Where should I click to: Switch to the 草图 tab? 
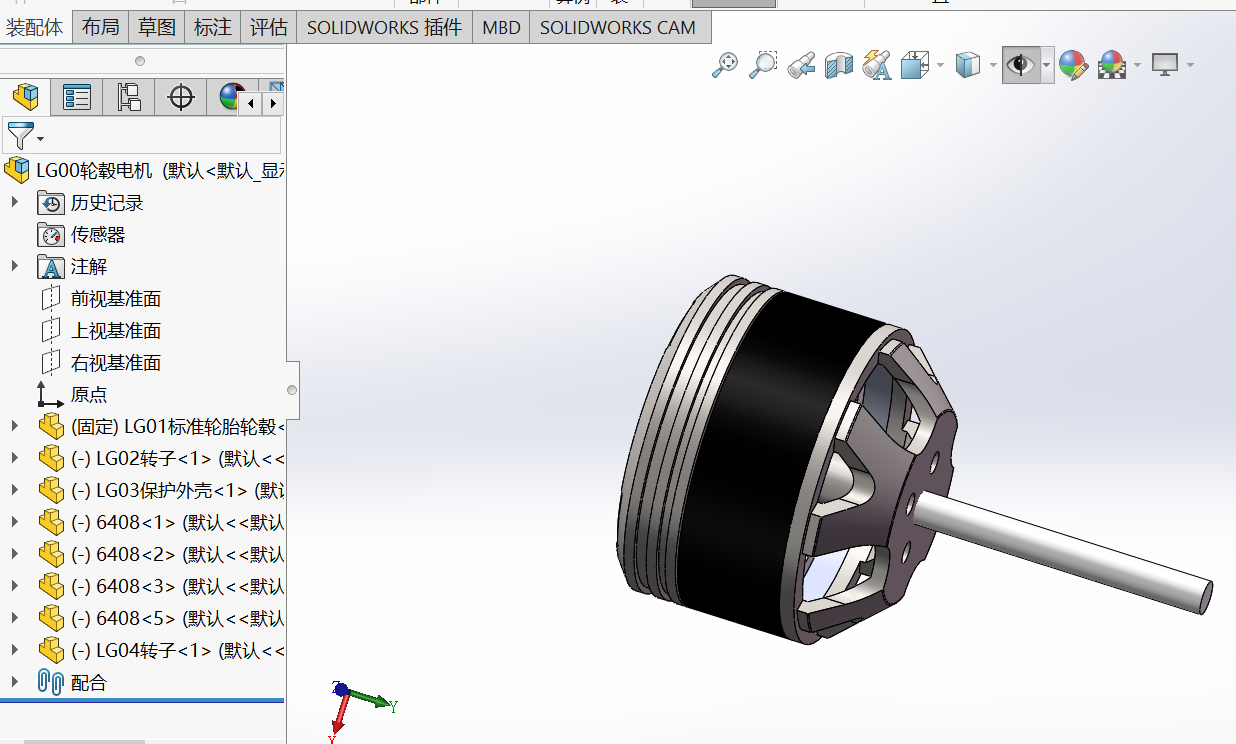click(156, 28)
